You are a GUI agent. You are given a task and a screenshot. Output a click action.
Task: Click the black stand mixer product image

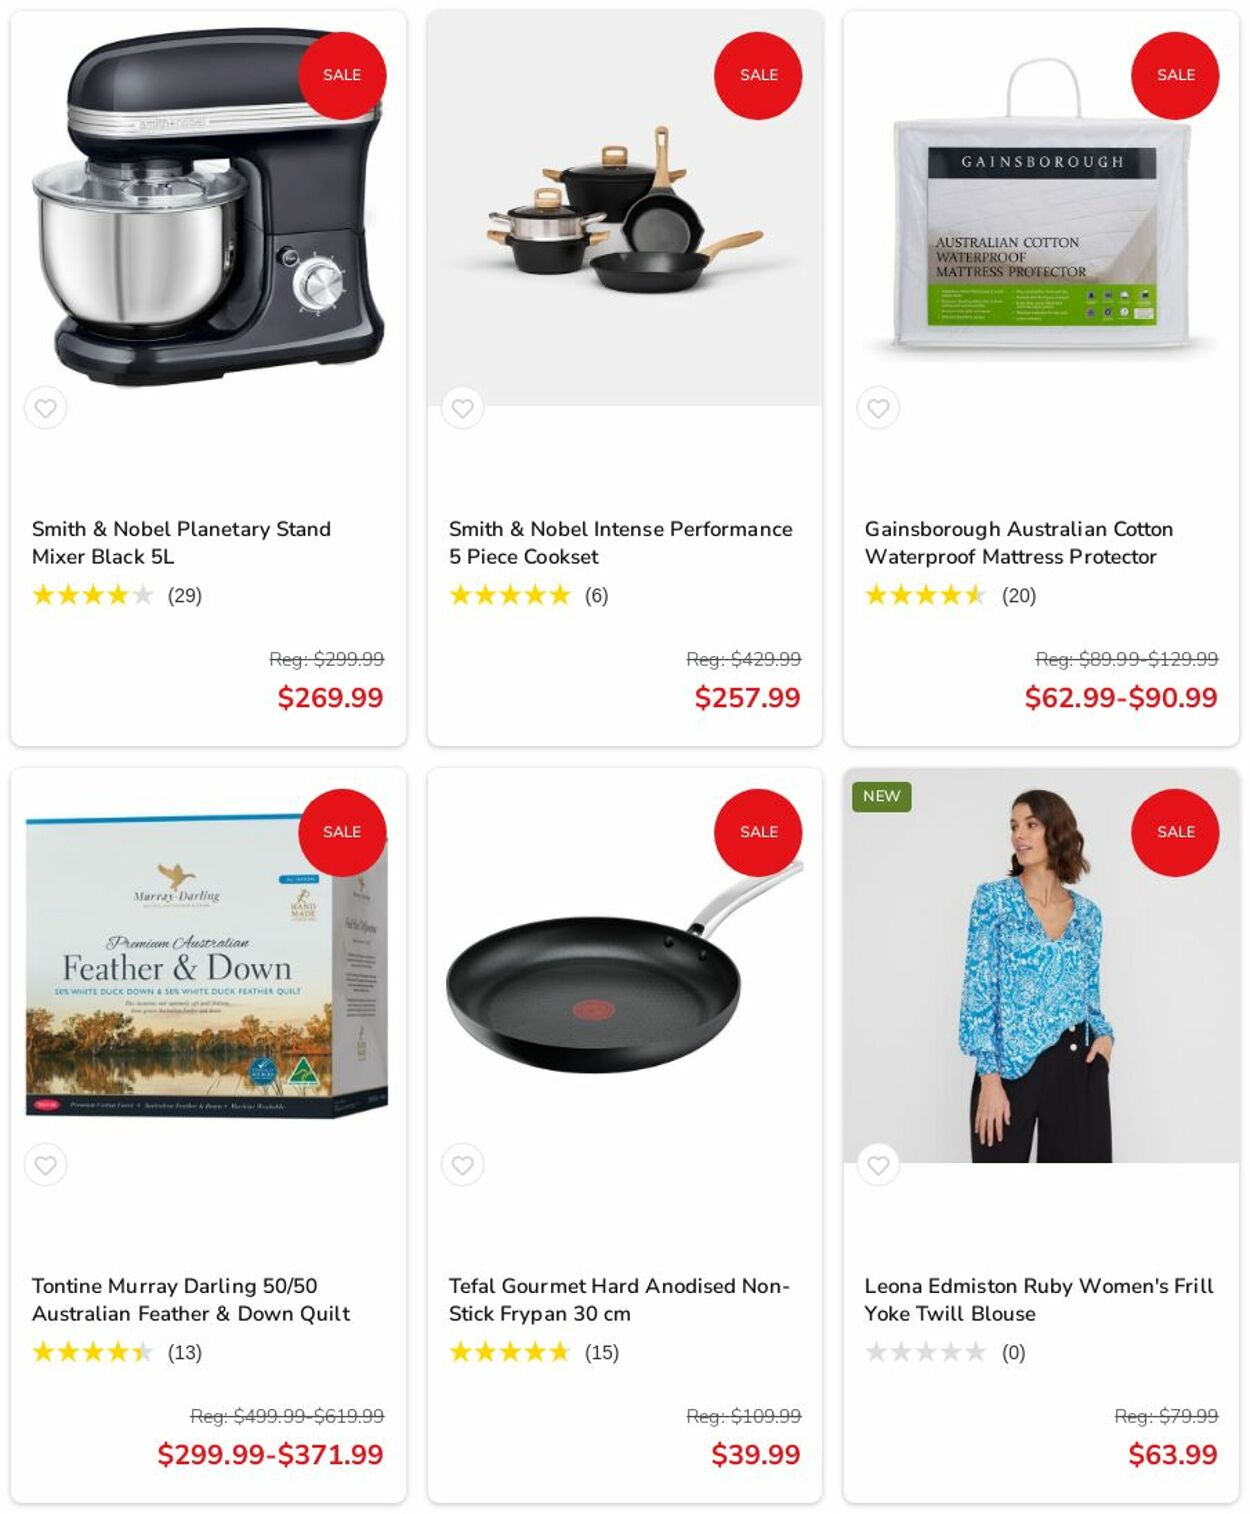208,208
